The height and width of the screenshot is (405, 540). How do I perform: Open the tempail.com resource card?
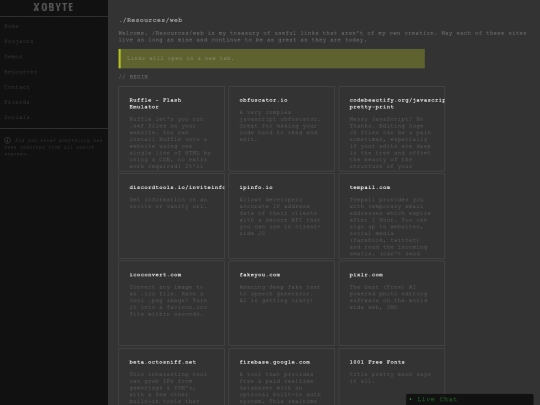click(392, 216)
